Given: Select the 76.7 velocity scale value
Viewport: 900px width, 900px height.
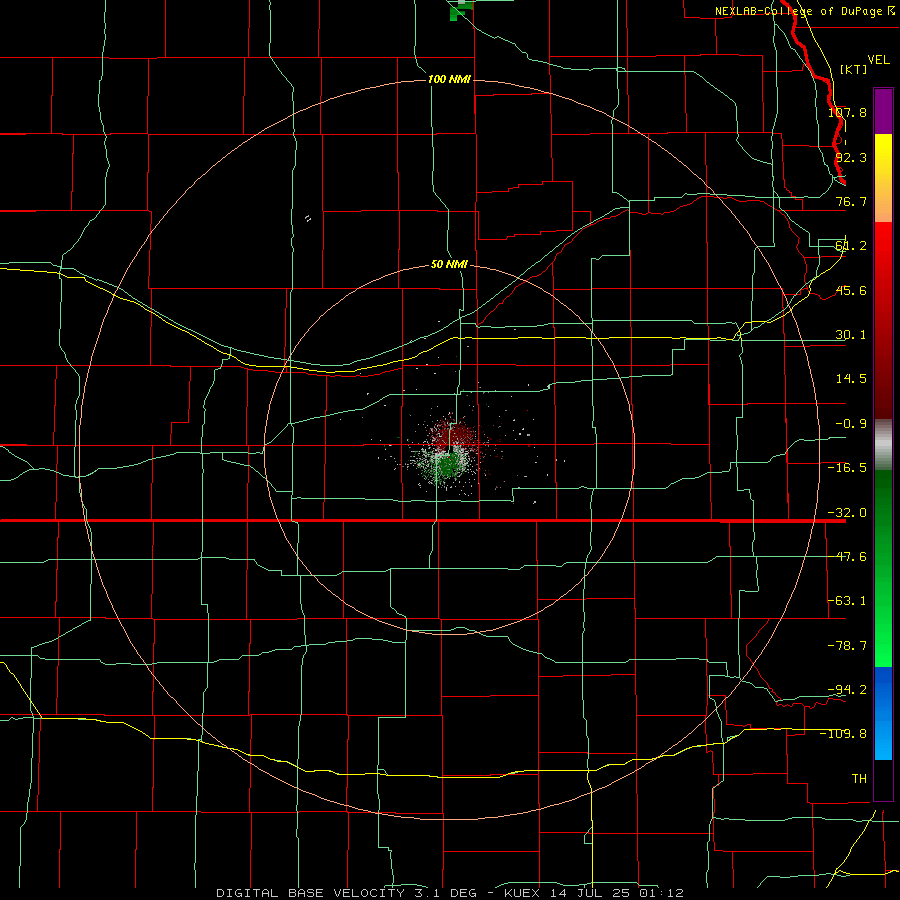Looking at the screenshot, I should 851,201.
